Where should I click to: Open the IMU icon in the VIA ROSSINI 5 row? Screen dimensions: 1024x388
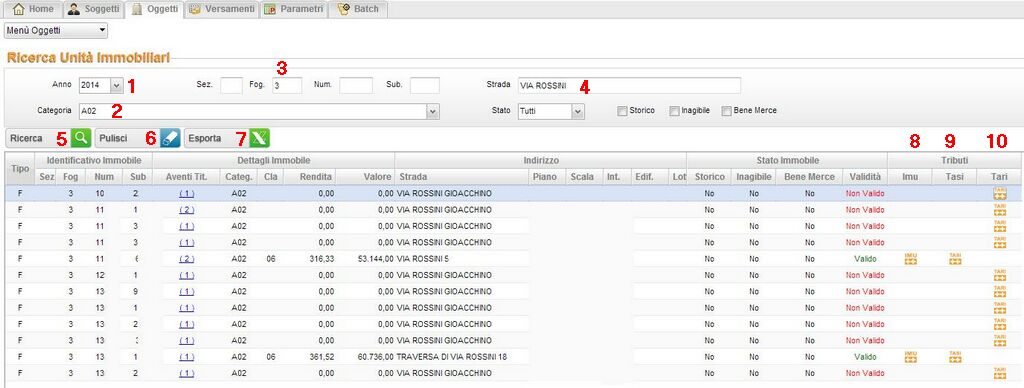tap(910, 259)
